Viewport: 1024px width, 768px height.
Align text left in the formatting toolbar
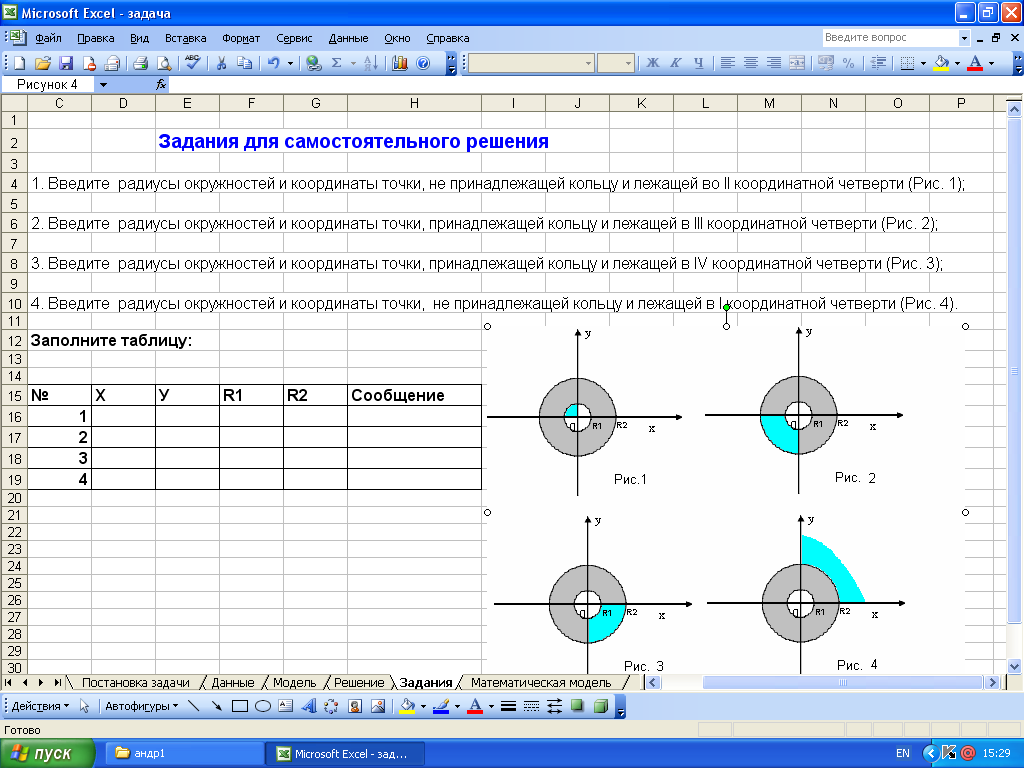click(728, 63)
